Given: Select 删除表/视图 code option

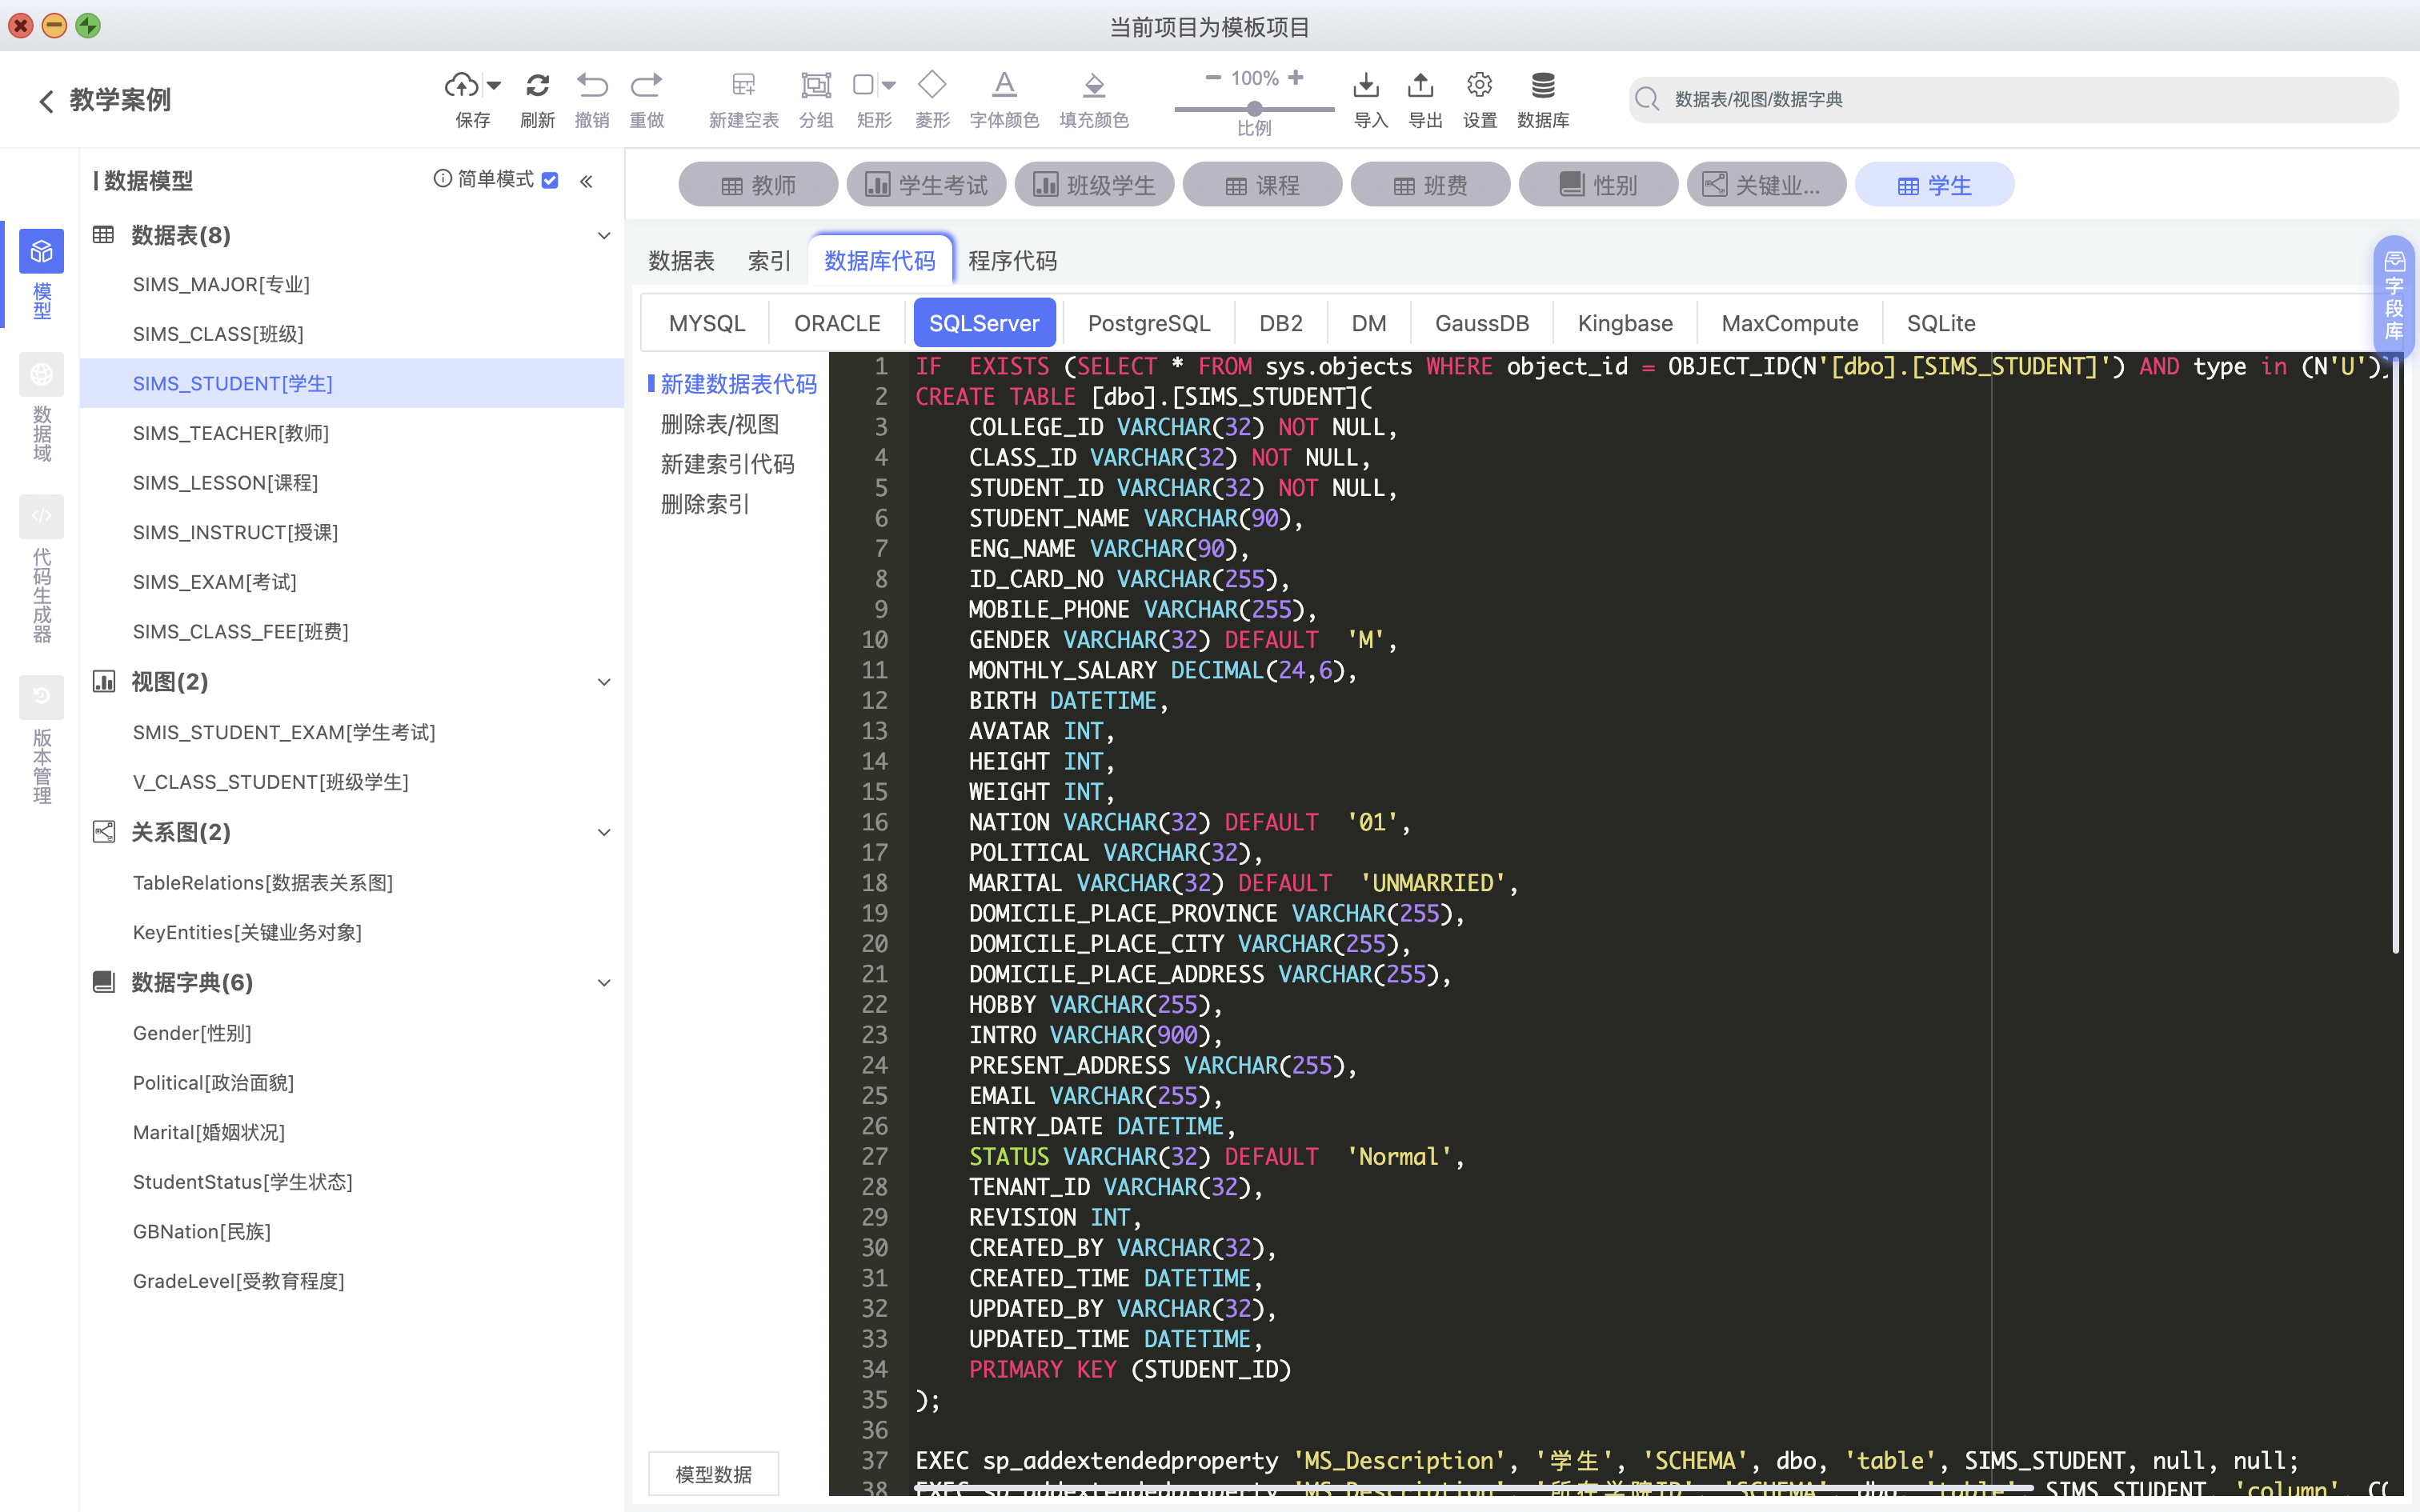Looking at the screenshot, I should 719,425.
